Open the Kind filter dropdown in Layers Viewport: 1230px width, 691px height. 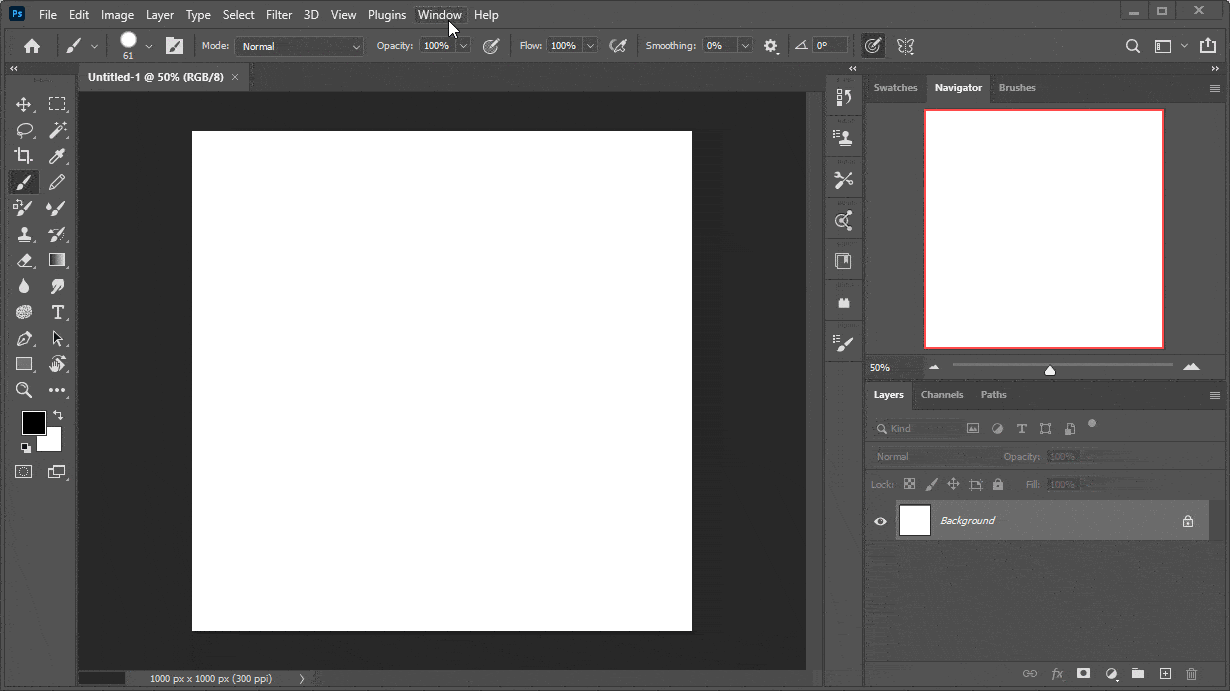click(915, 429)
